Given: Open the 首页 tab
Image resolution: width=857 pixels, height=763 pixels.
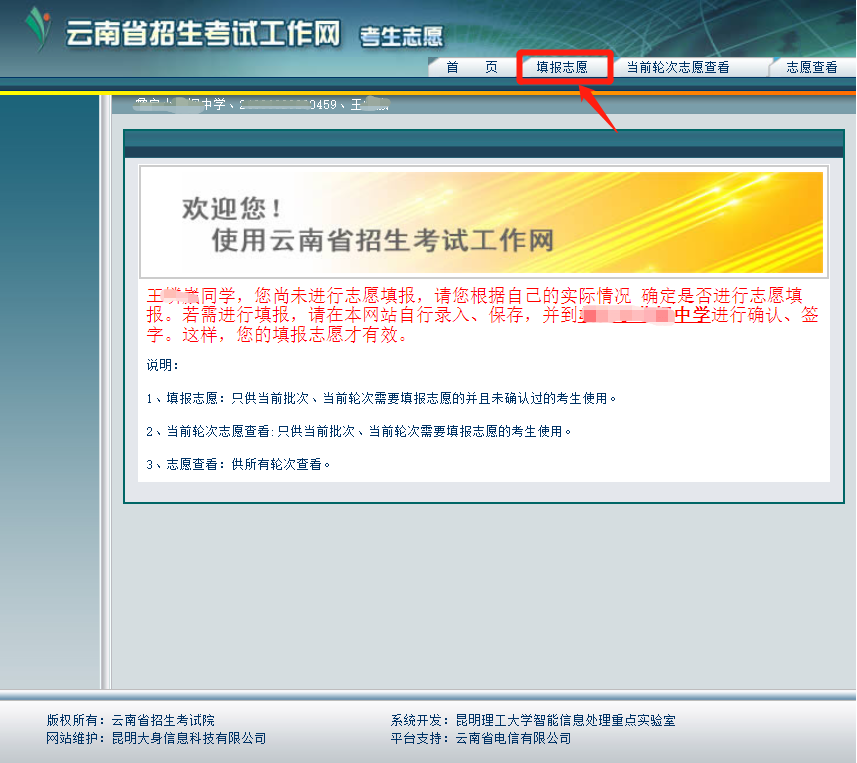Looking at the screenshot, I should pos(472,68).
